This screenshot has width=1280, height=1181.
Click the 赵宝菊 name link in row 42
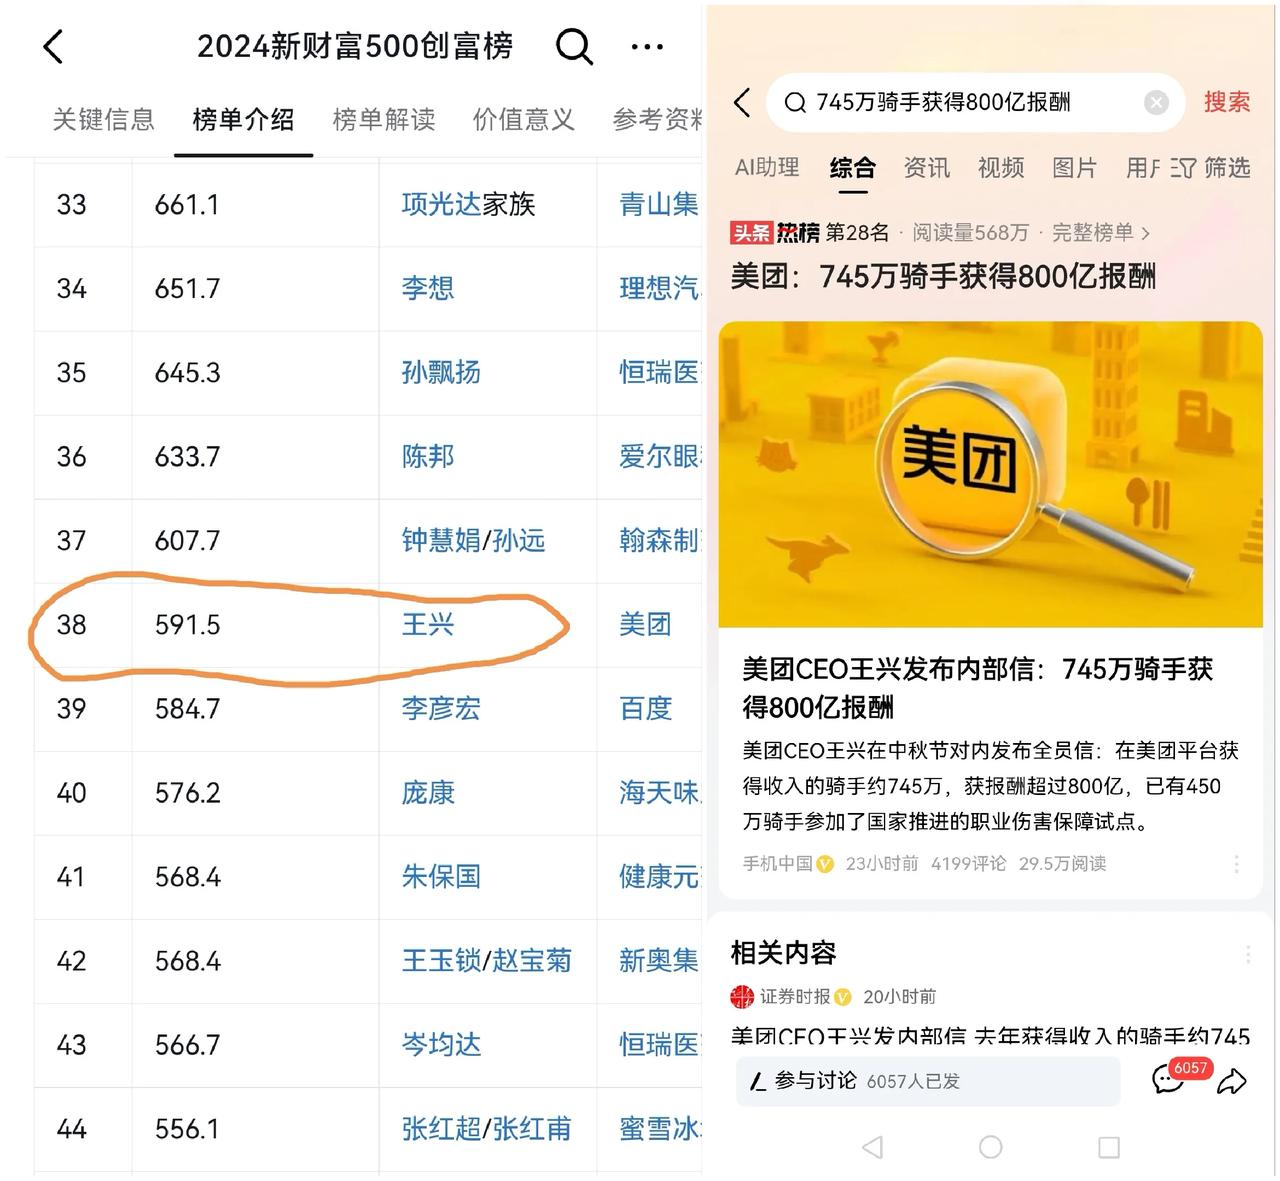tap(532, 961)
